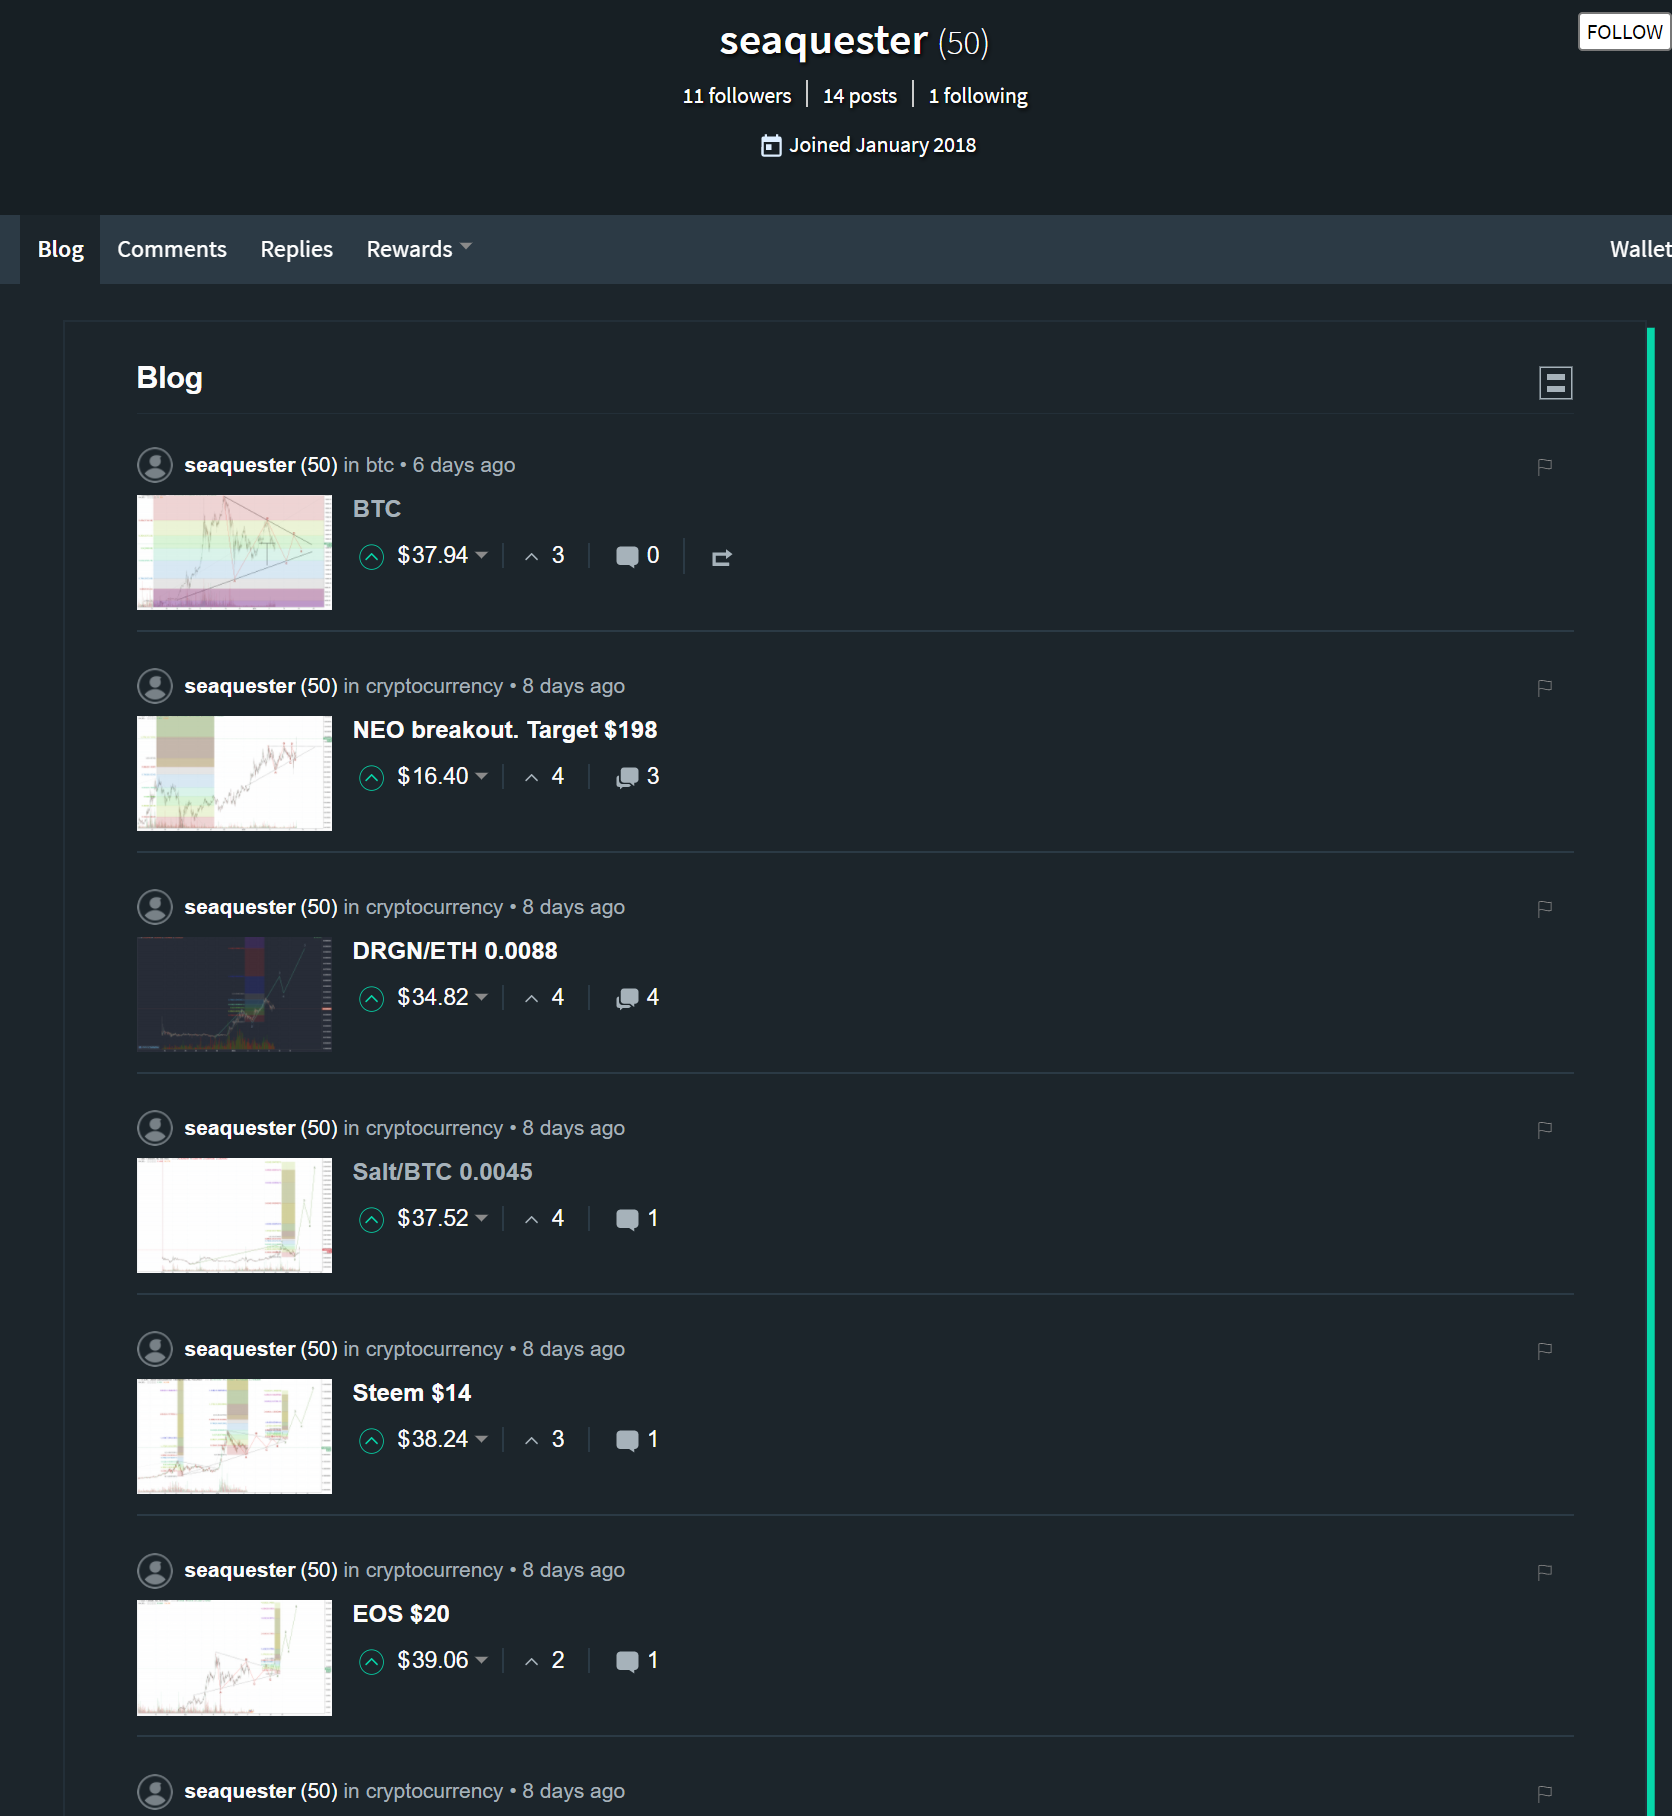
Task: Toggle the blog list layout icon
Action: pyautogui.click(x=1555, y=382)
